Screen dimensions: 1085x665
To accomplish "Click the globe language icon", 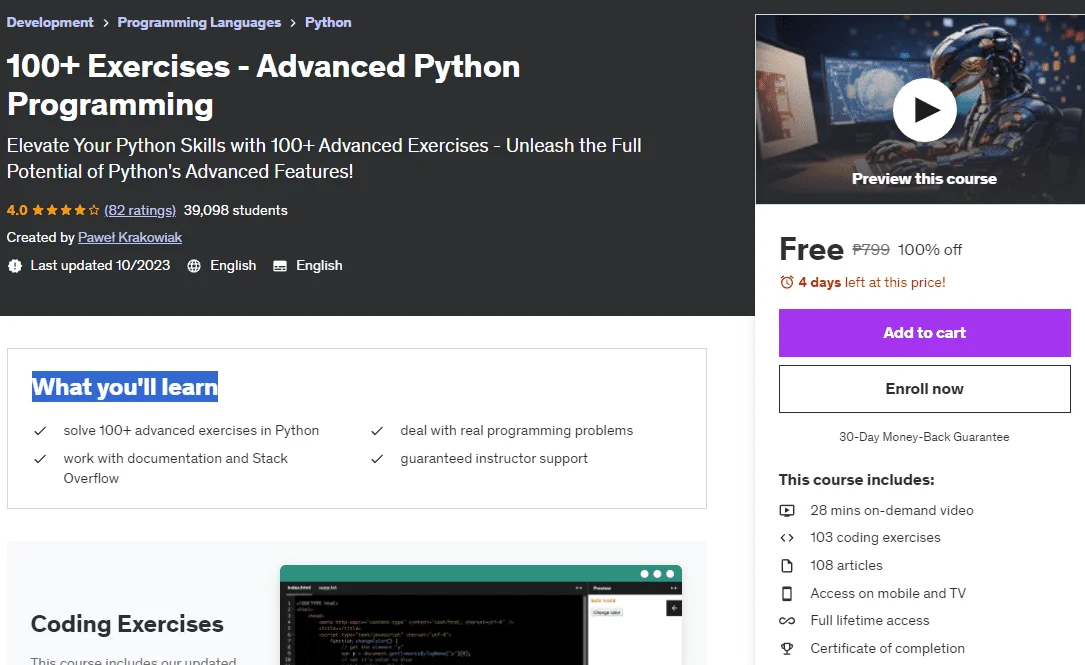I will [x=194, y=266].
